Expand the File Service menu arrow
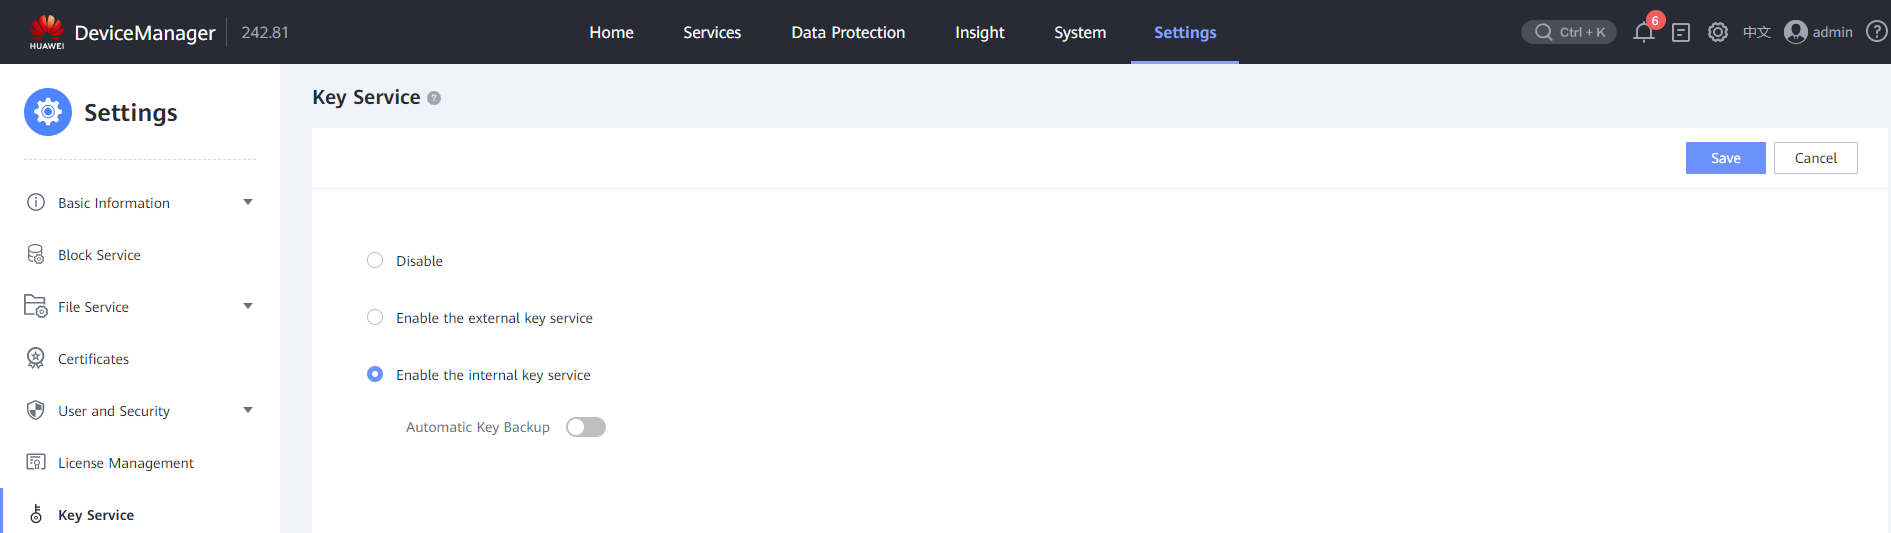Image resolution: width=1891 pixels, height=533 pixels. point(248,306)
